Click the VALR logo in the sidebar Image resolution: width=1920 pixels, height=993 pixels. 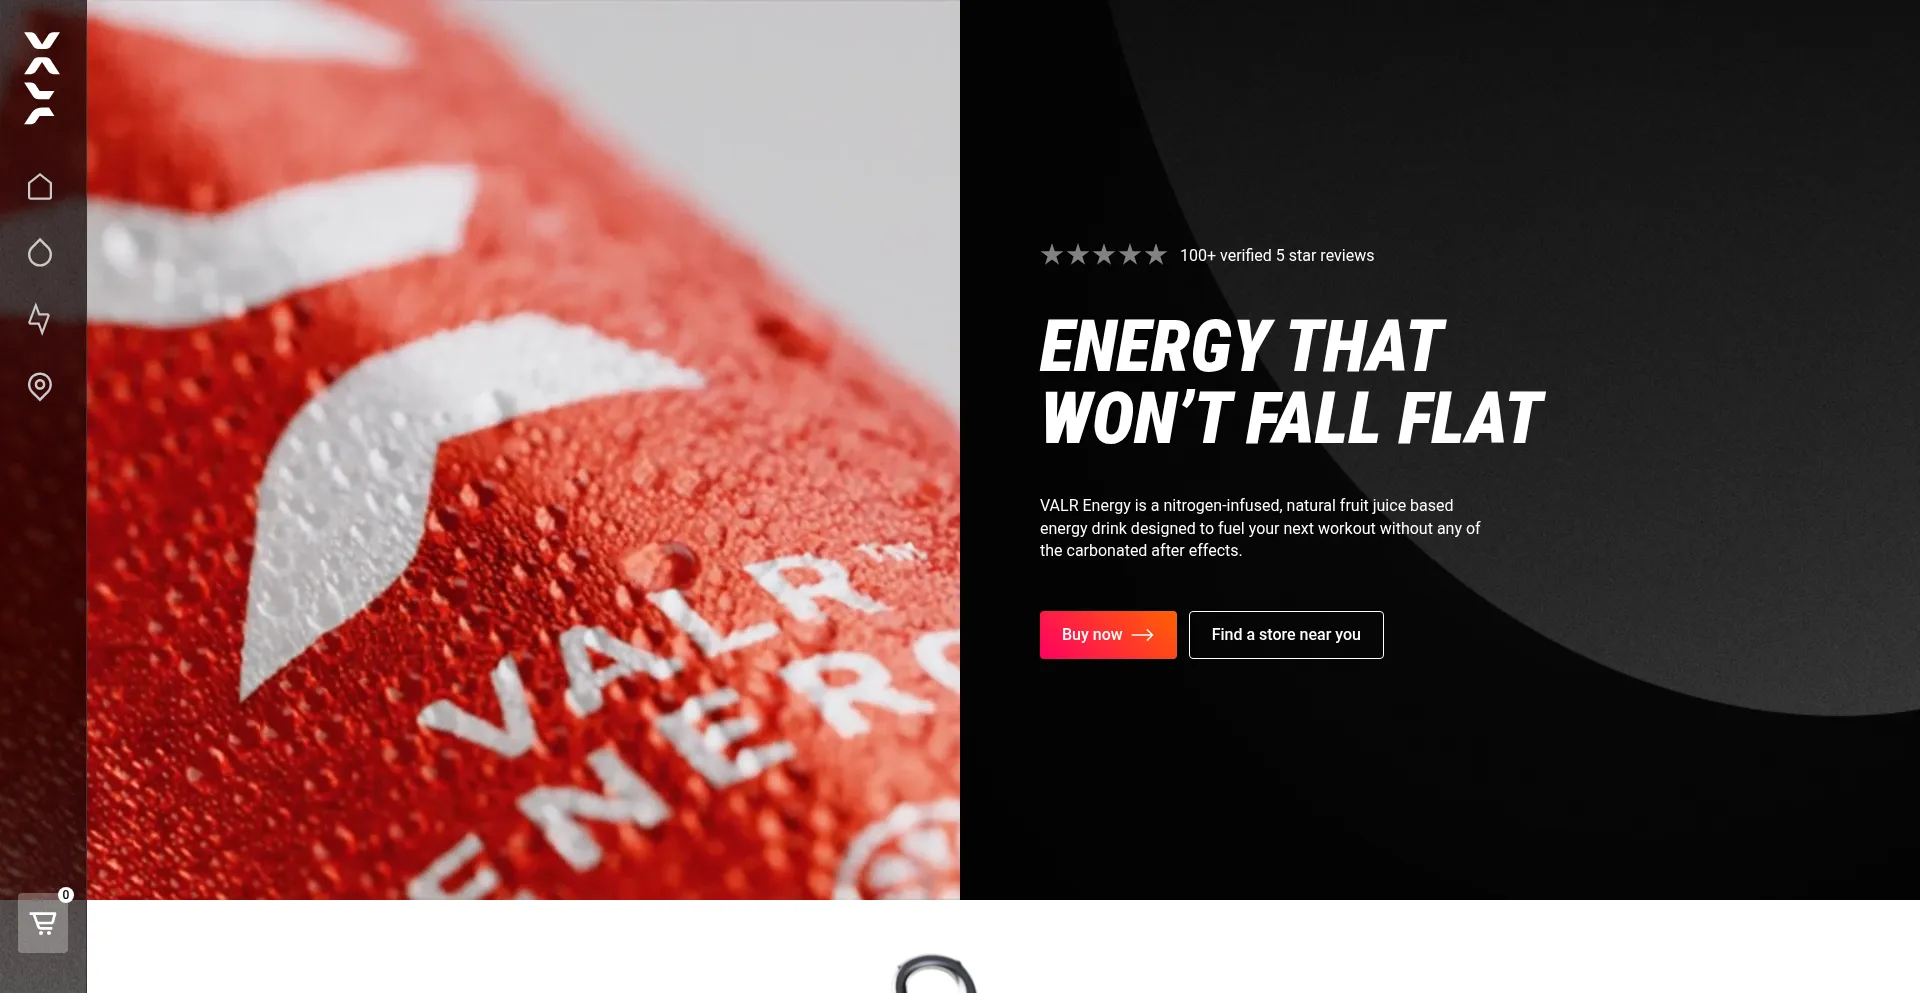(41, 78)
